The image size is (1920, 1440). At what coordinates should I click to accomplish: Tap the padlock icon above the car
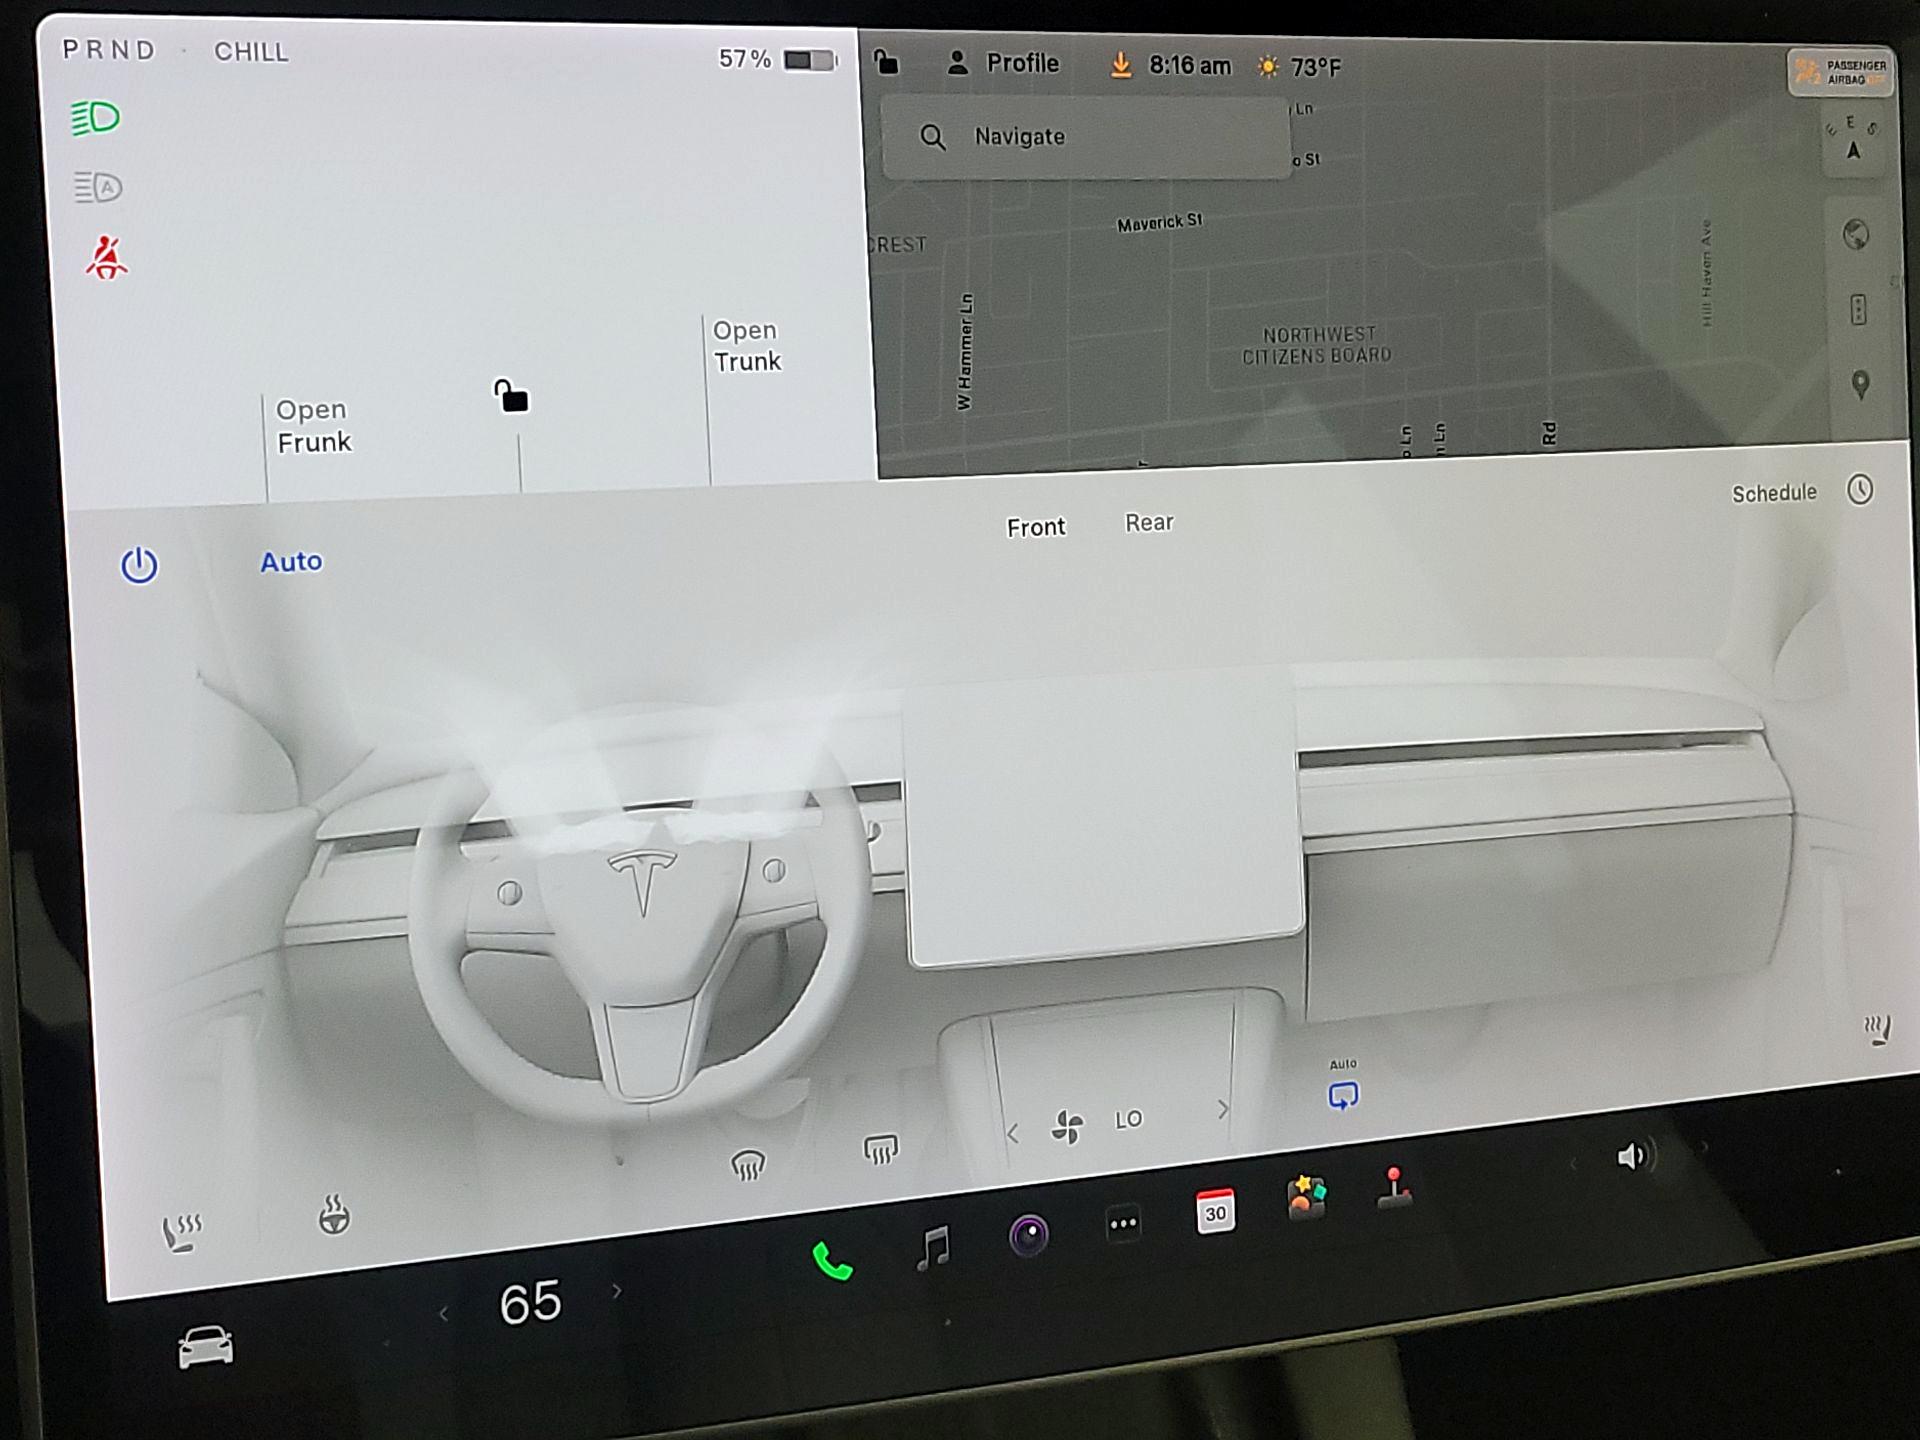coord(511,395)
